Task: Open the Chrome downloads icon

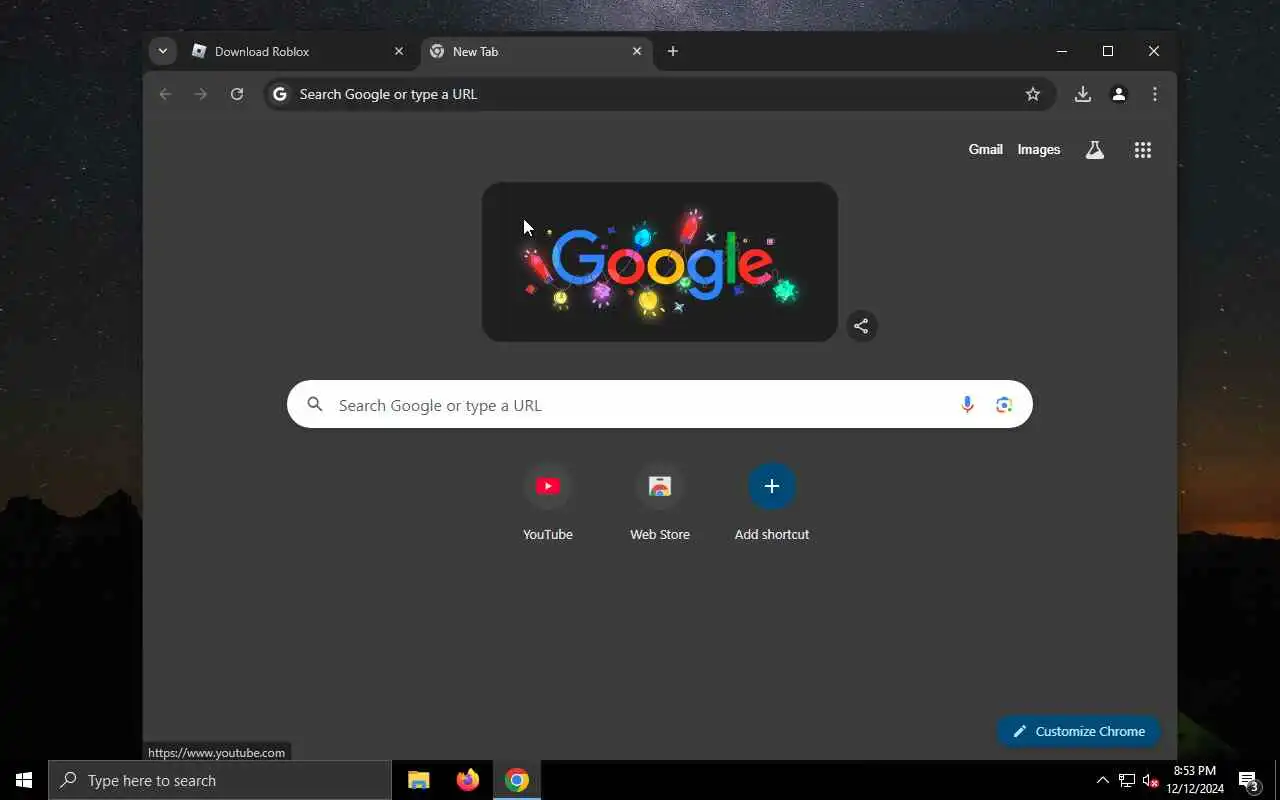Action: (1082, 94)
